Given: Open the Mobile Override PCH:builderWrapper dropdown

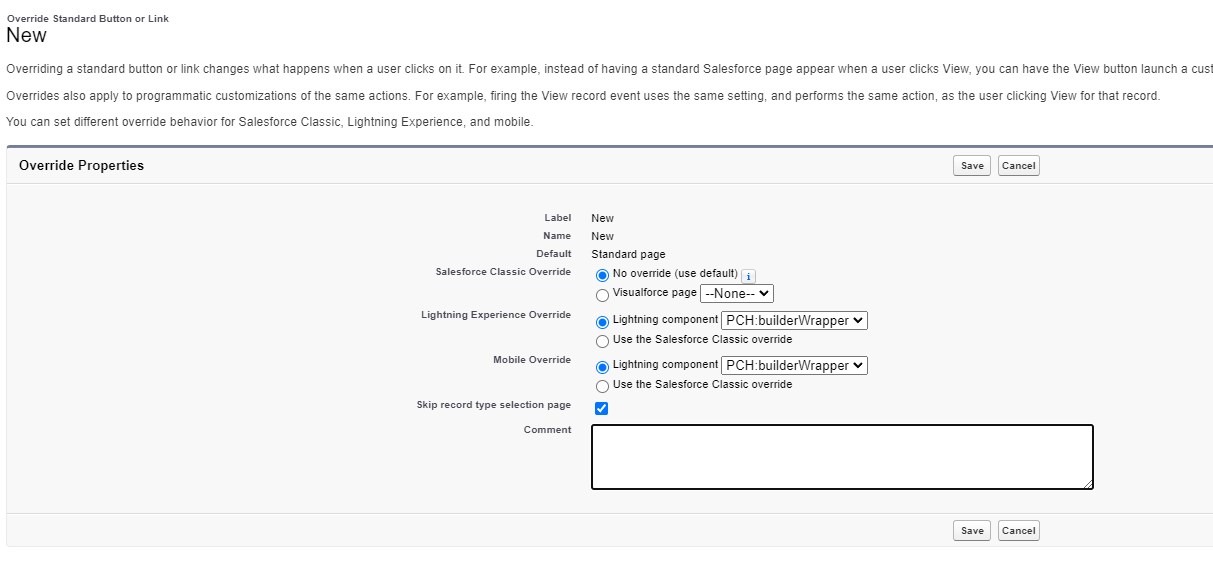Looking at the screenshot, I should (x=794, y=366).
